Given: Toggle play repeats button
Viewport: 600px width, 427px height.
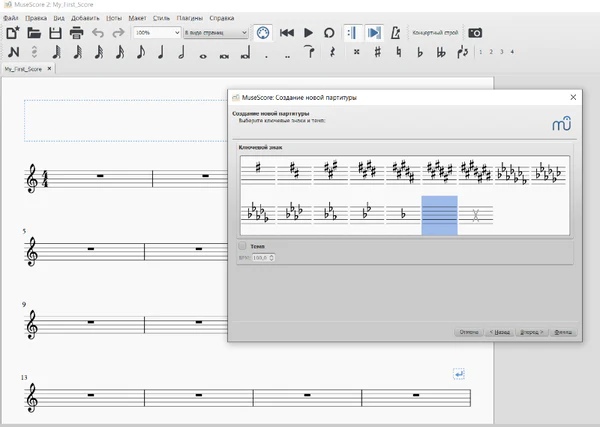Looking at the screenshot, I should coord(352,33).
